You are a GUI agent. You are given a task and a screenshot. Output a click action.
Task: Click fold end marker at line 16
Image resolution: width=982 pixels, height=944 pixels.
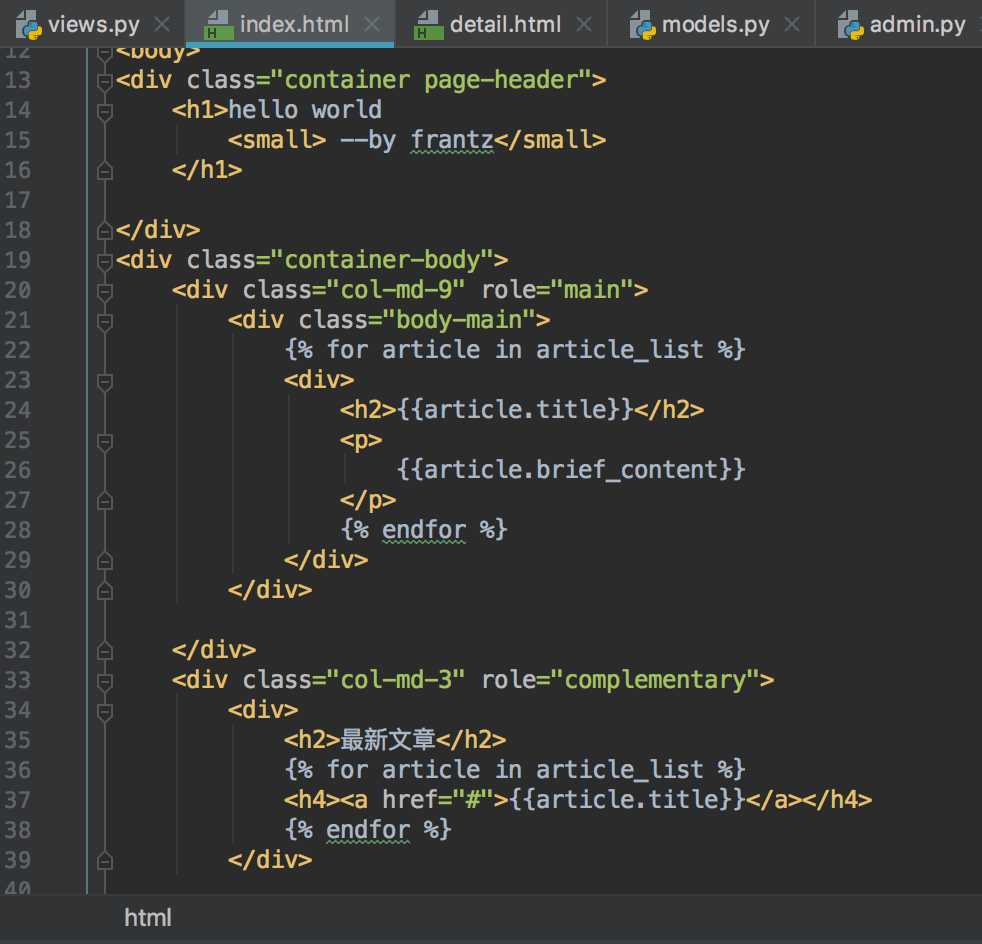coord(105,170)
